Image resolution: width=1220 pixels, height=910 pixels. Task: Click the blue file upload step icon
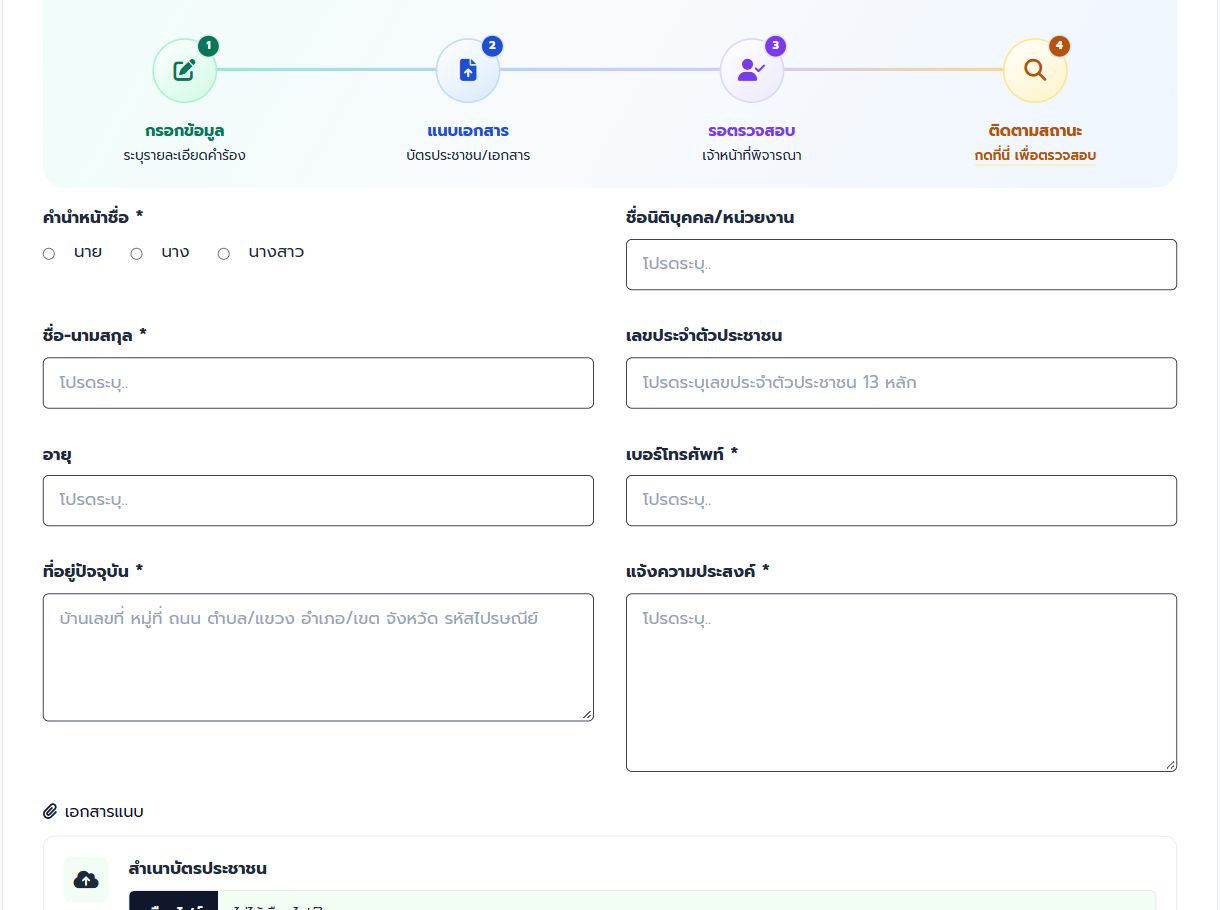[468, 70]
